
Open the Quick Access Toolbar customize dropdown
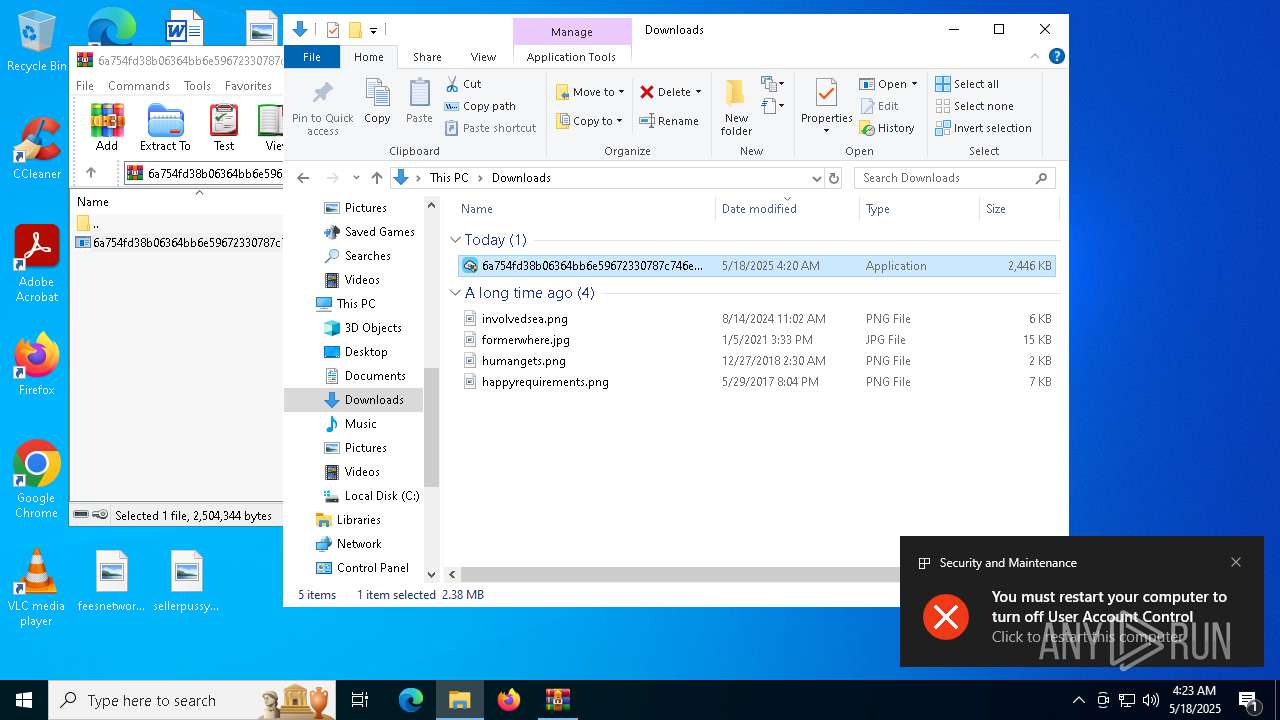(374, 30)
